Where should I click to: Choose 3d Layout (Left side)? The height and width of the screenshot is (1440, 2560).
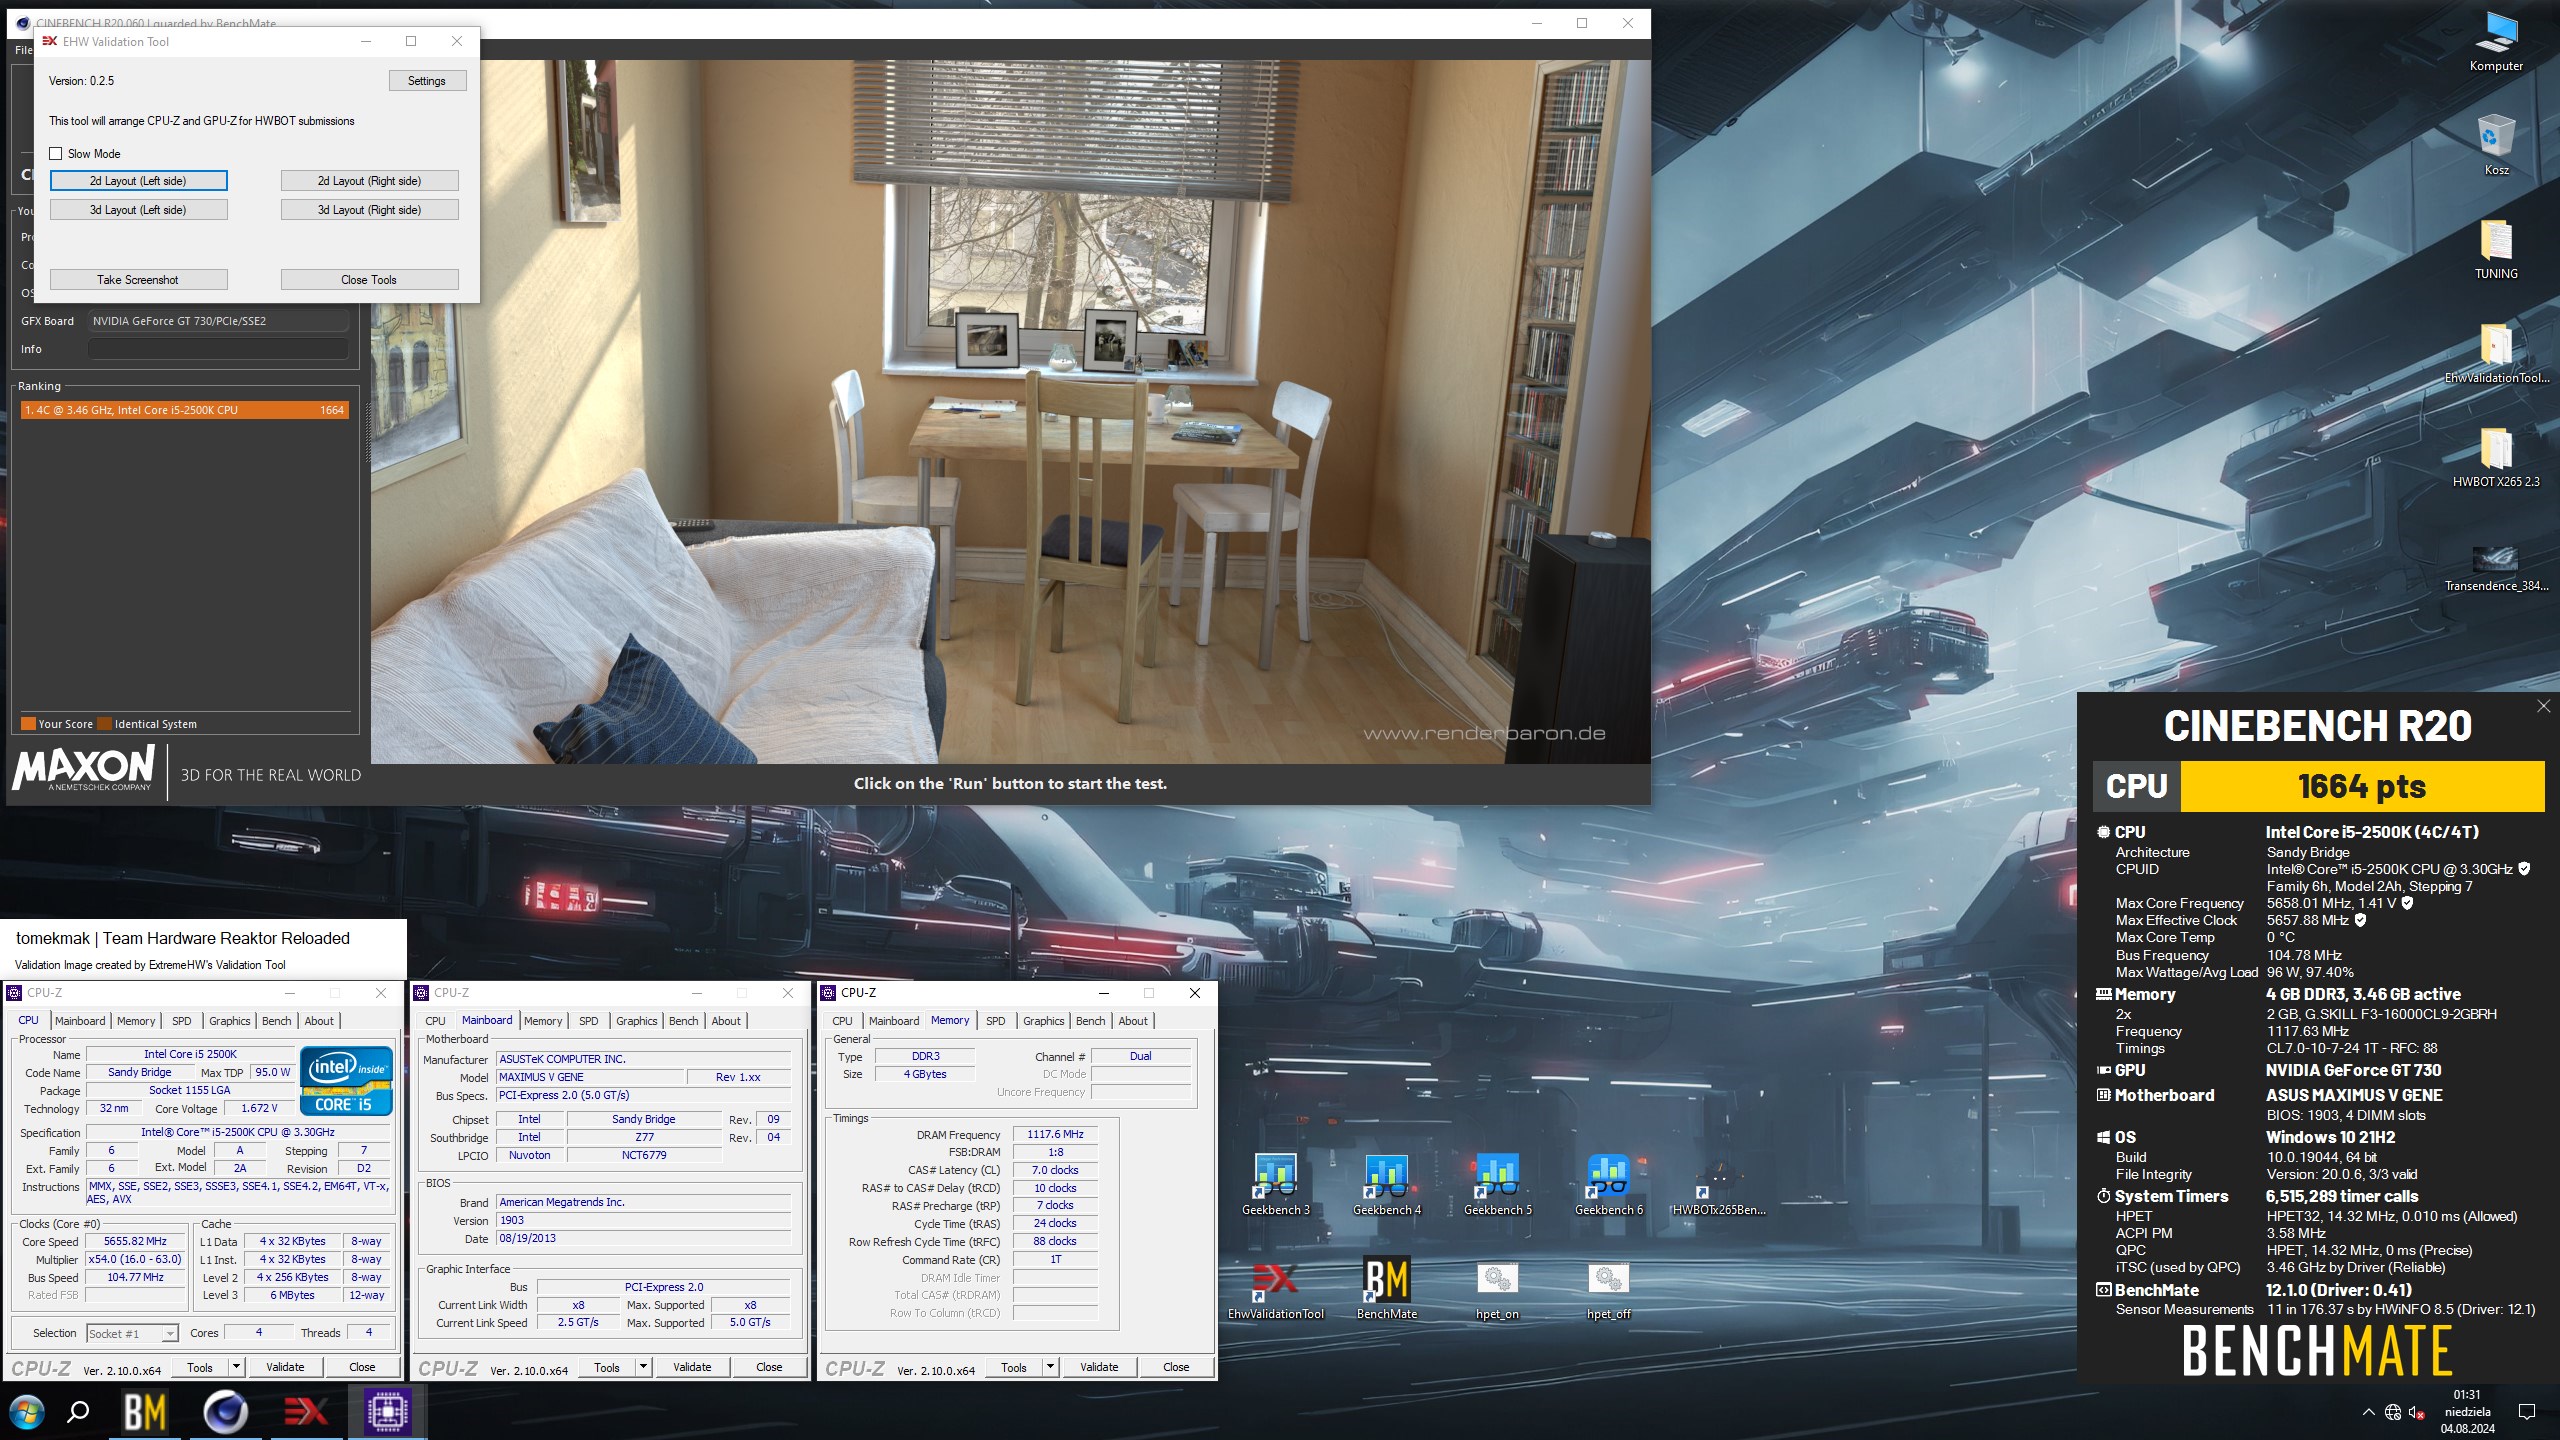click(138, 210)
